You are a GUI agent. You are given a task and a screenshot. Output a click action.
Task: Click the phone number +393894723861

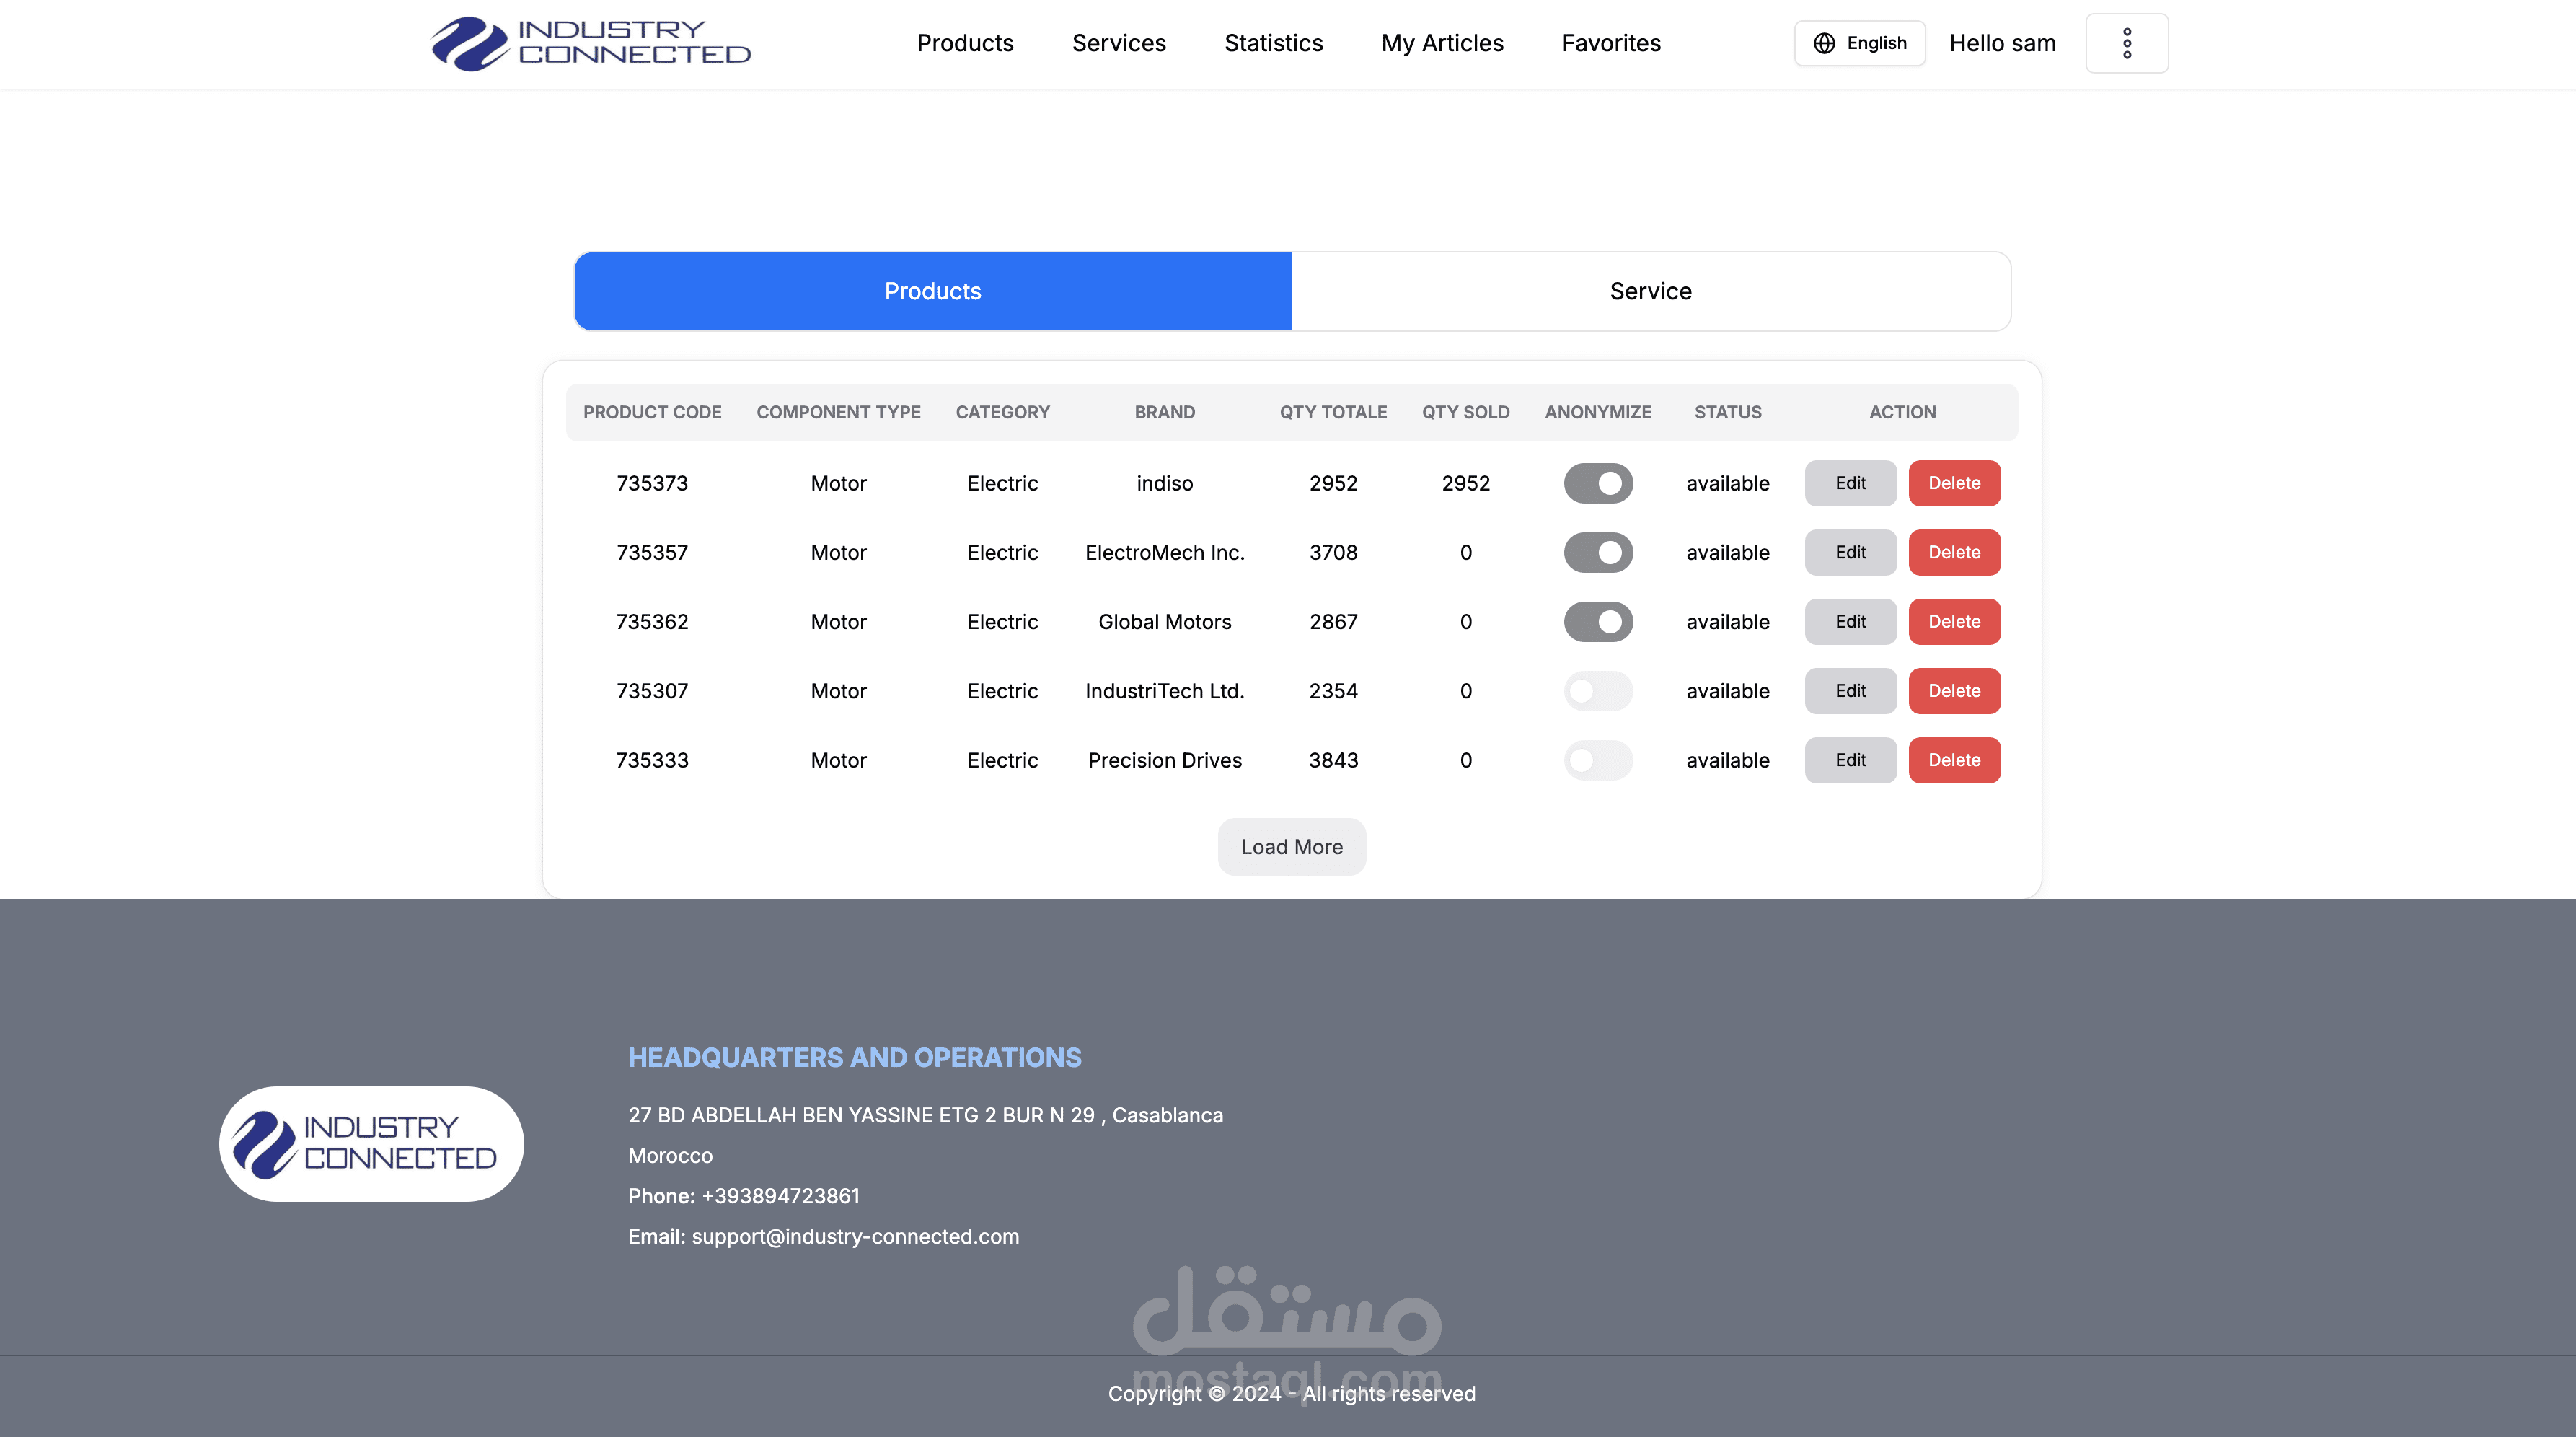click(x=780, y=1196)
